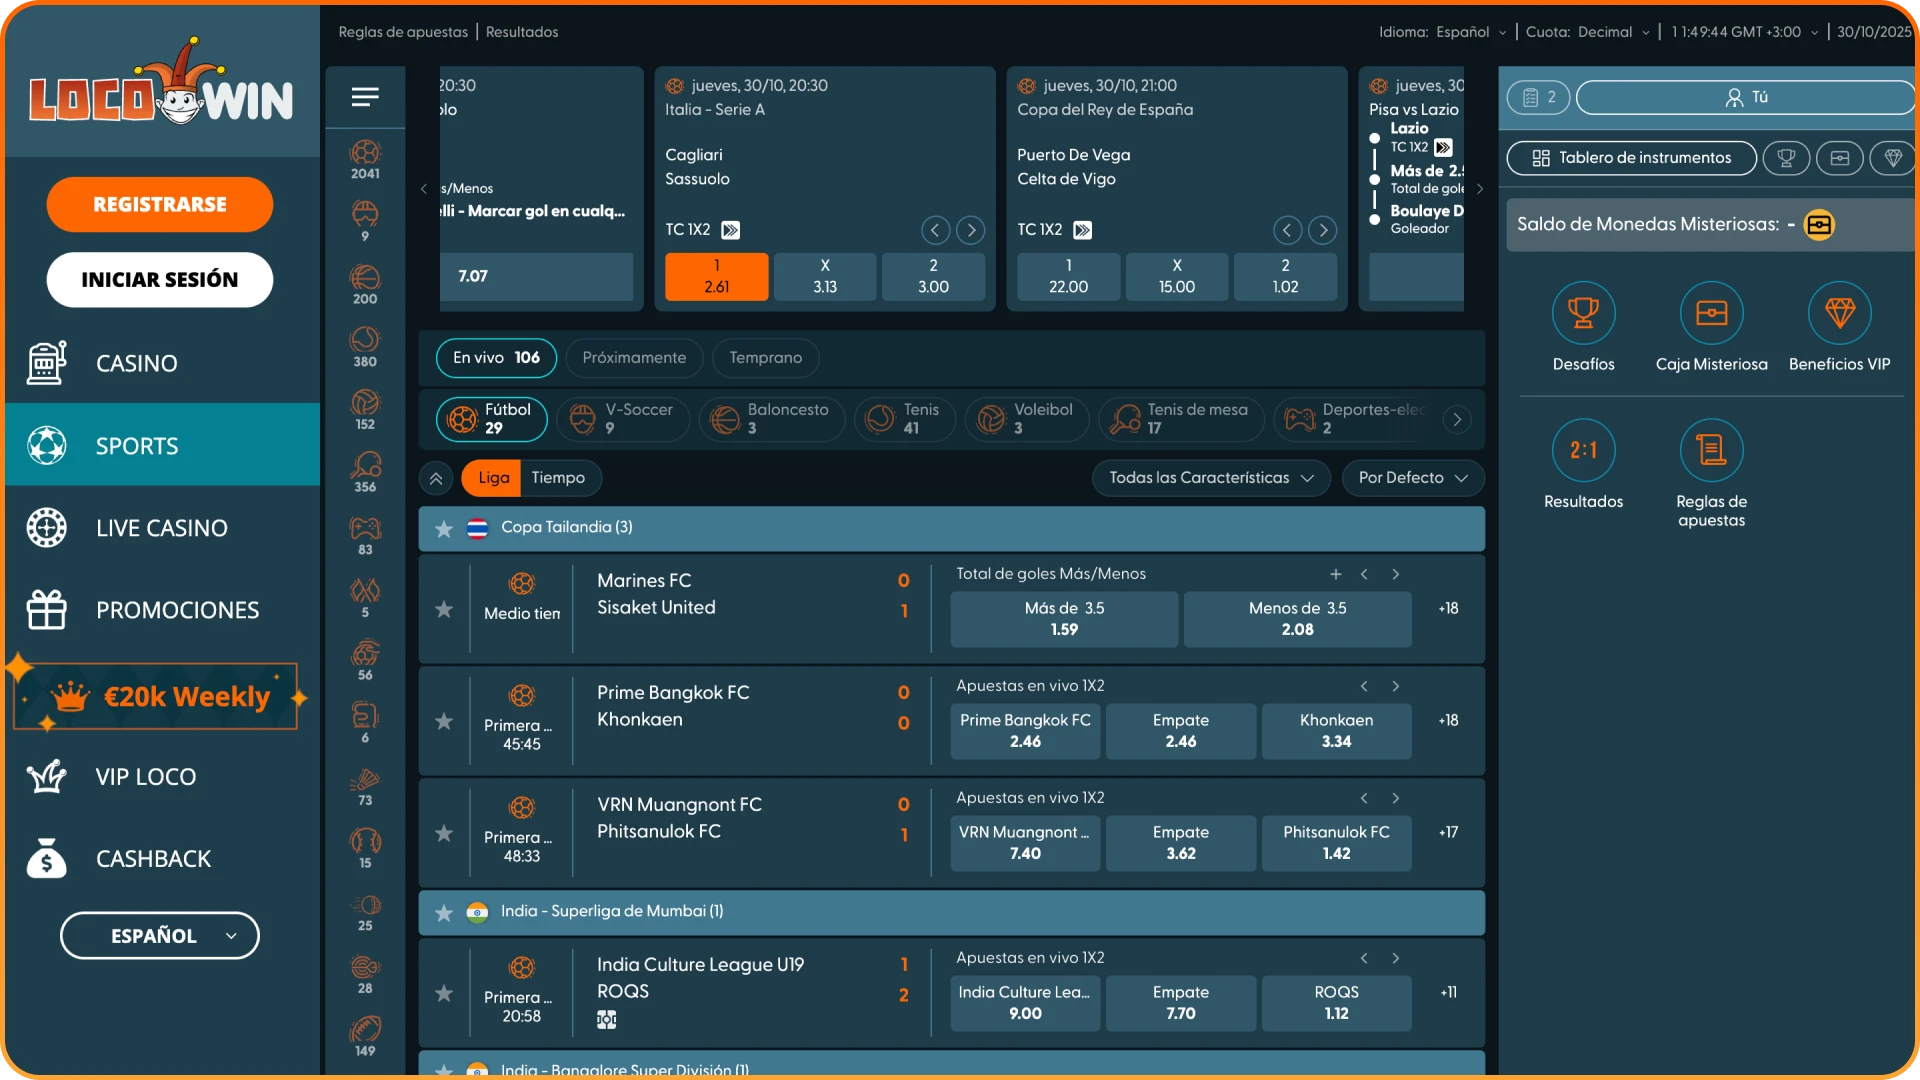Open LIVE CASINO in the sidebar

tap(162, 528)
